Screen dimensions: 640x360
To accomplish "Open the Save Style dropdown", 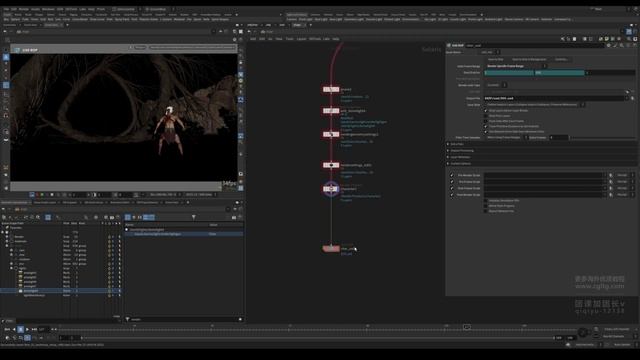I will tap(535, 104).
